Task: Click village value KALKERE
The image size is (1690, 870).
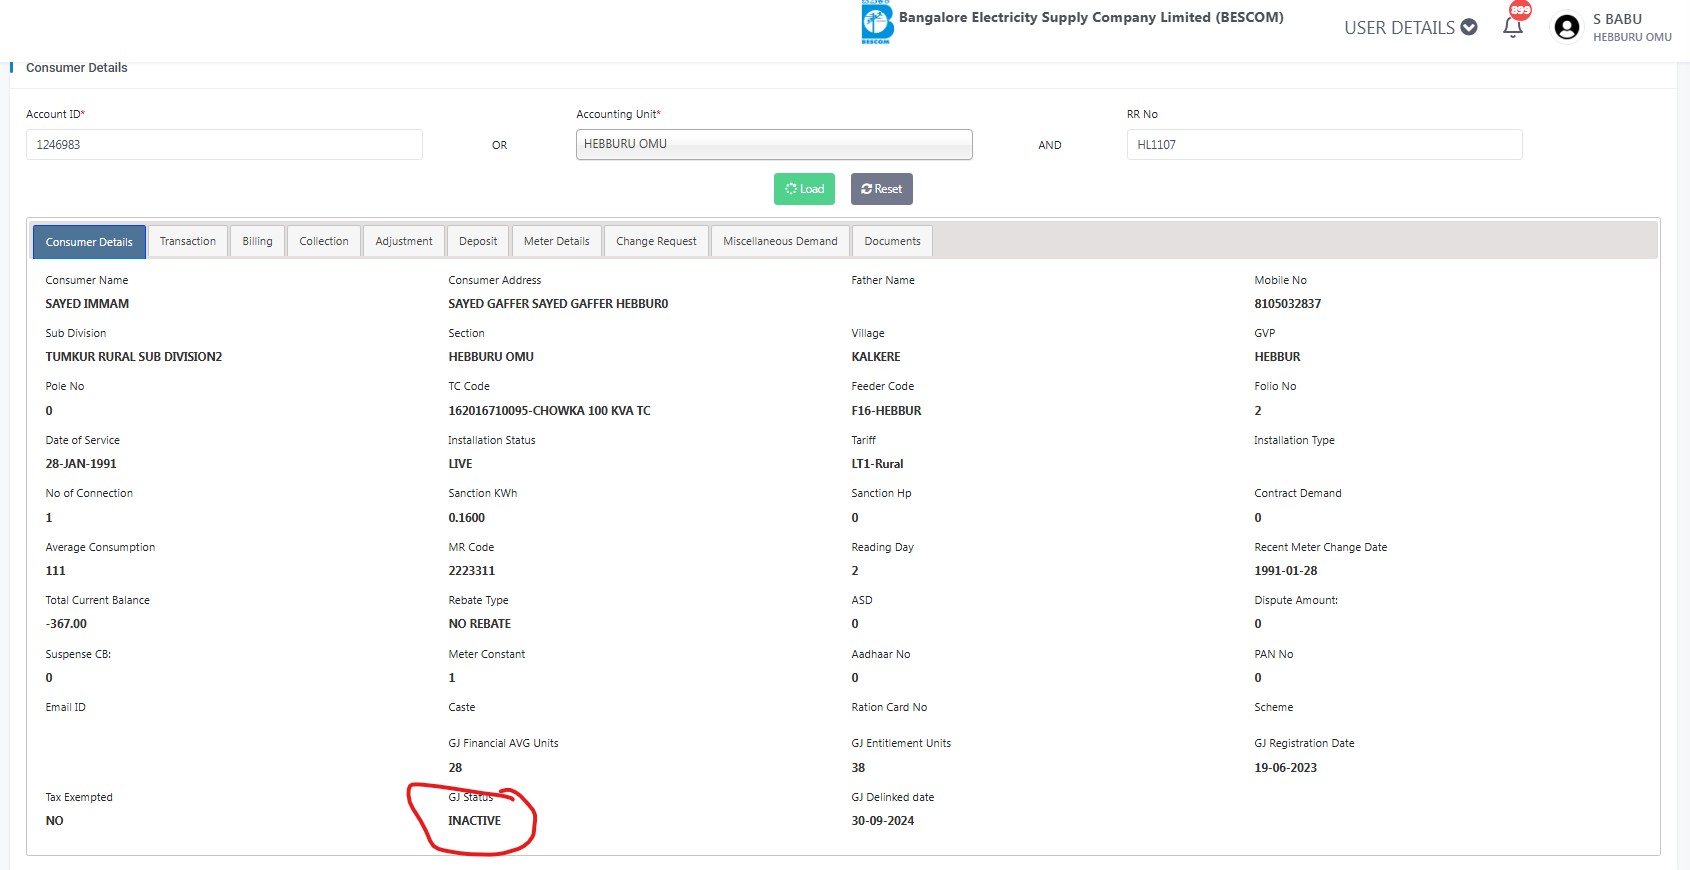Action: pyautogui.click(x=876, y=357)
